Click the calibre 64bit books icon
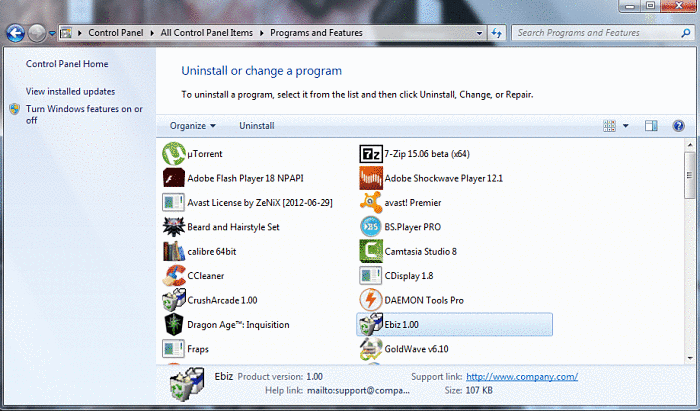 point(174,251)
